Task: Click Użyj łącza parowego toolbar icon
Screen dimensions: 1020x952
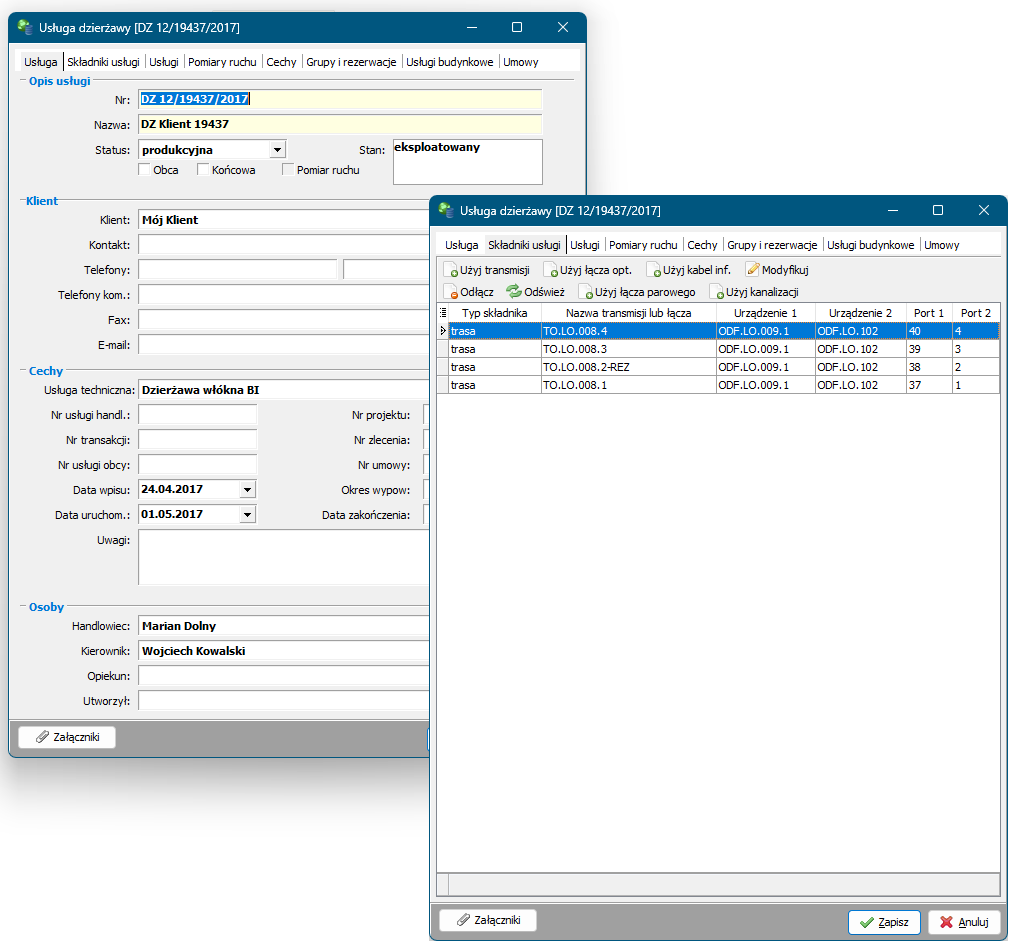Action: click(585, 292)
